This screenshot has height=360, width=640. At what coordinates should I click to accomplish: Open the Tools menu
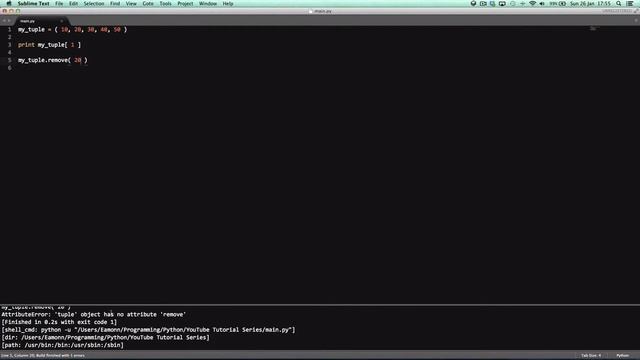tap(165, 4)
